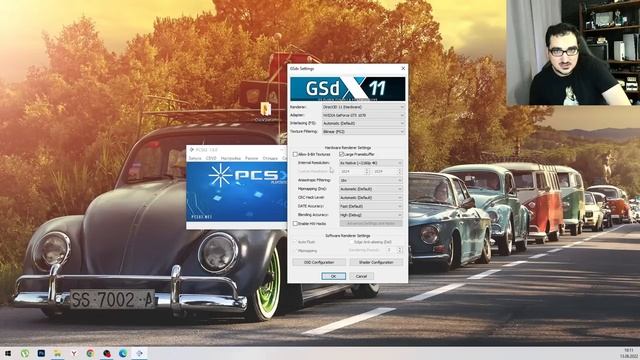Open Yandex browser taskbar icon
Image resolution: width=640 pixels, height=360 pixels.
pos(74,353)
